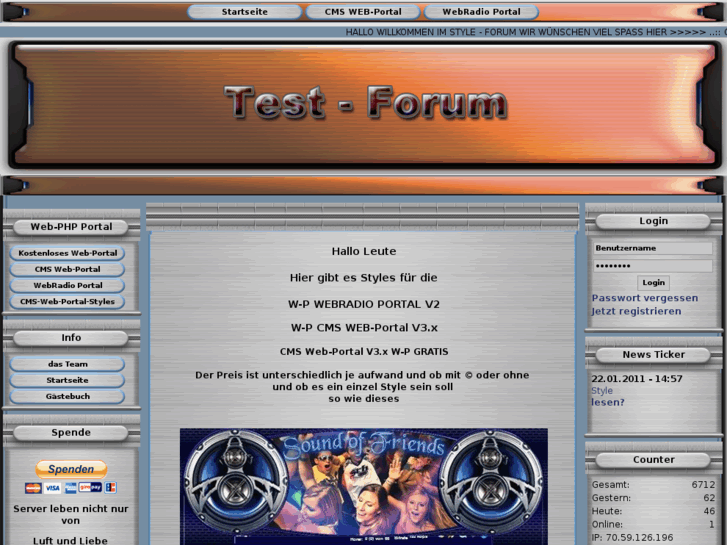
Task: Open WebRadio Portal sidebar link
Action: click(x=67, y=285)
